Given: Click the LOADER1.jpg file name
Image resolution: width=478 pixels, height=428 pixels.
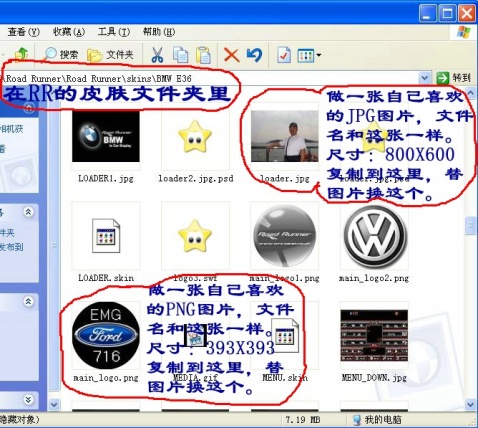Looking at the screenshot, I should 106,179.
